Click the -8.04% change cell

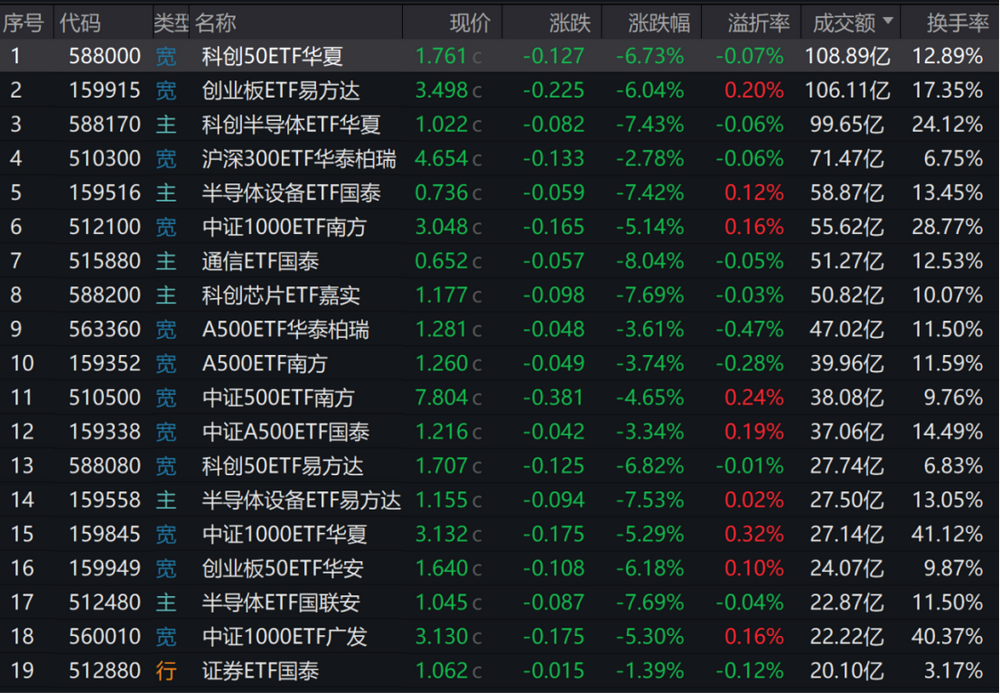(x=650, y=261)
